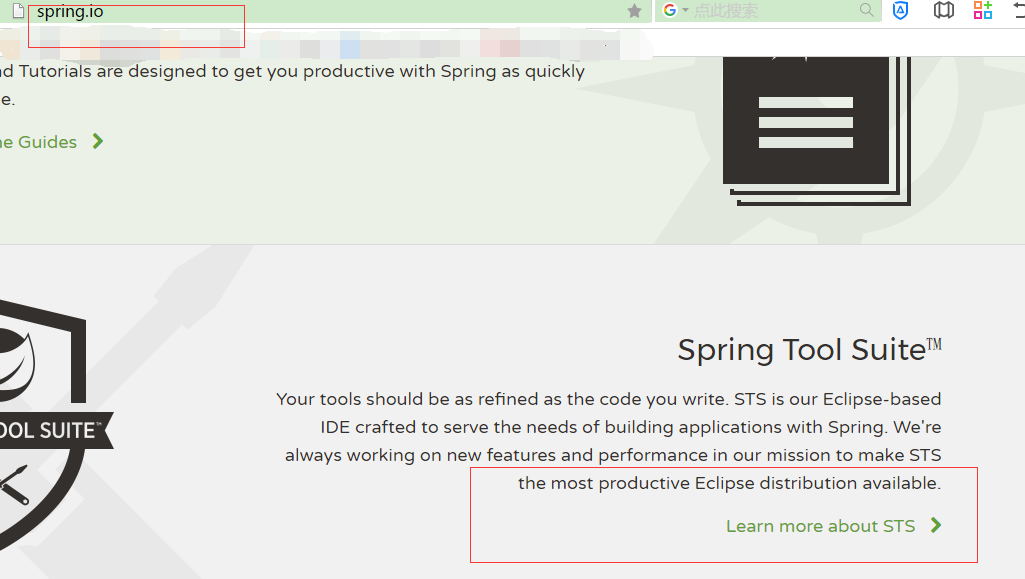Open the reading mode book icon
Viewport: 1025px width, 579px height.
943,10
